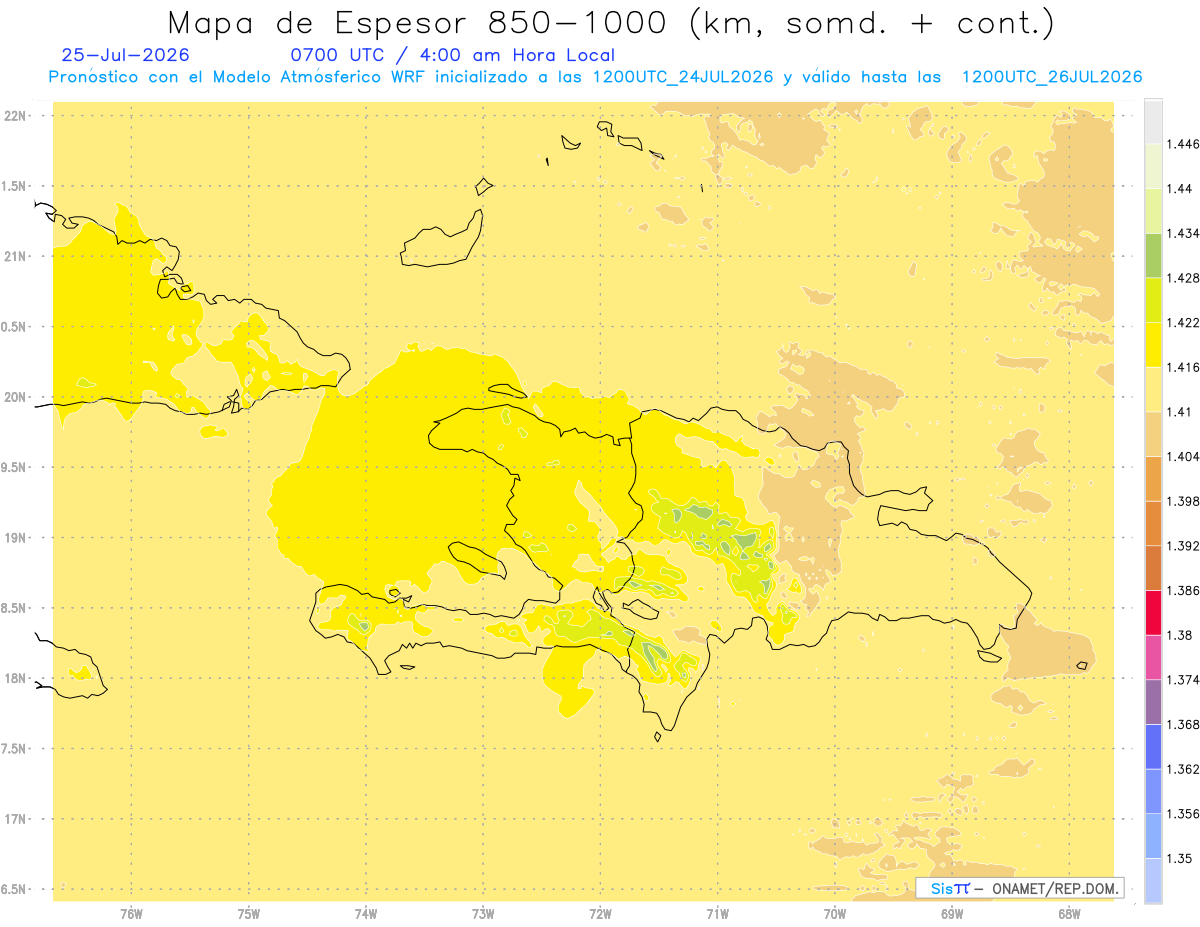The width and height of the screenshot is (1200, 927).
Task: Select the orange legend band between 1.398 and 1.404
Action: (1153, 478)
